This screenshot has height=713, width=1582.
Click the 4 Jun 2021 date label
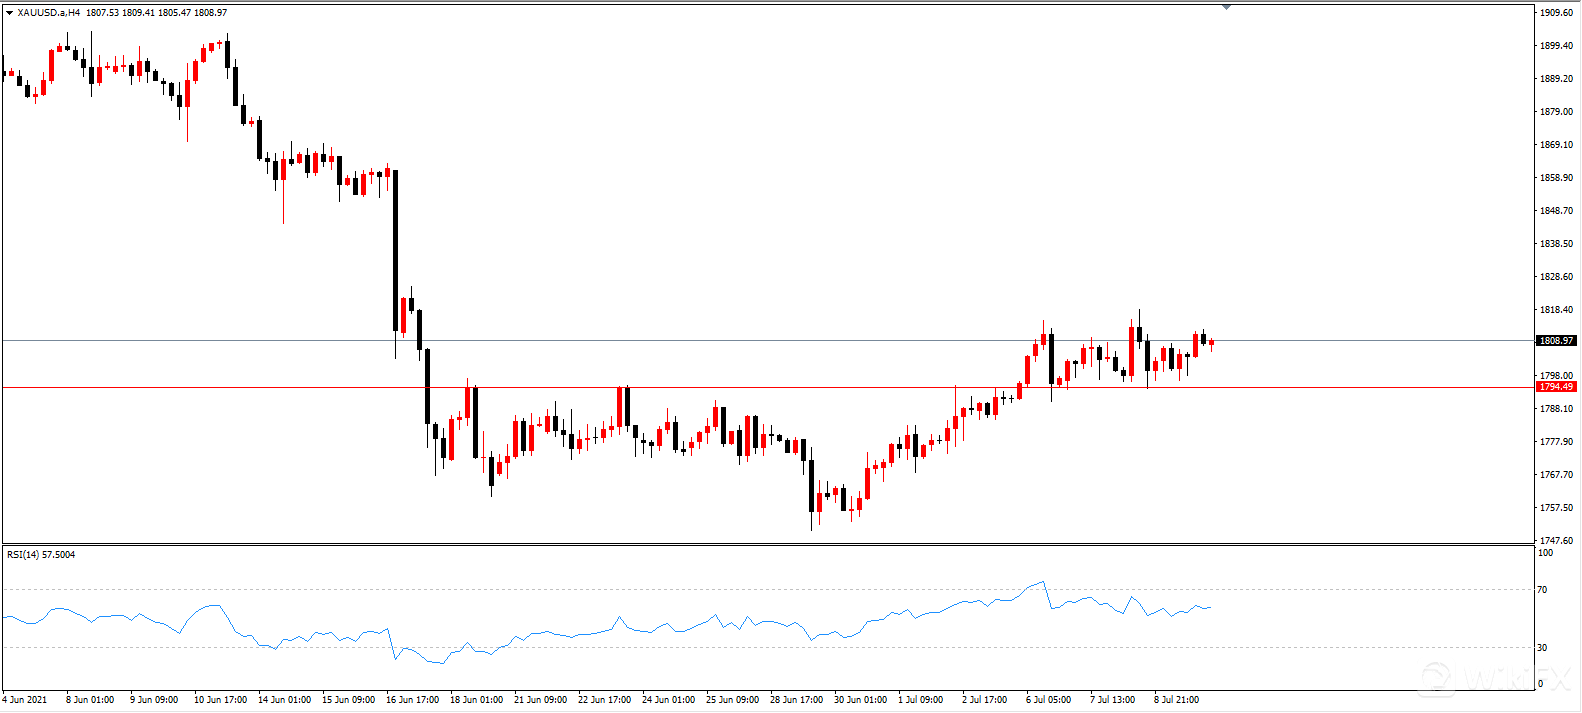[24, 700]
